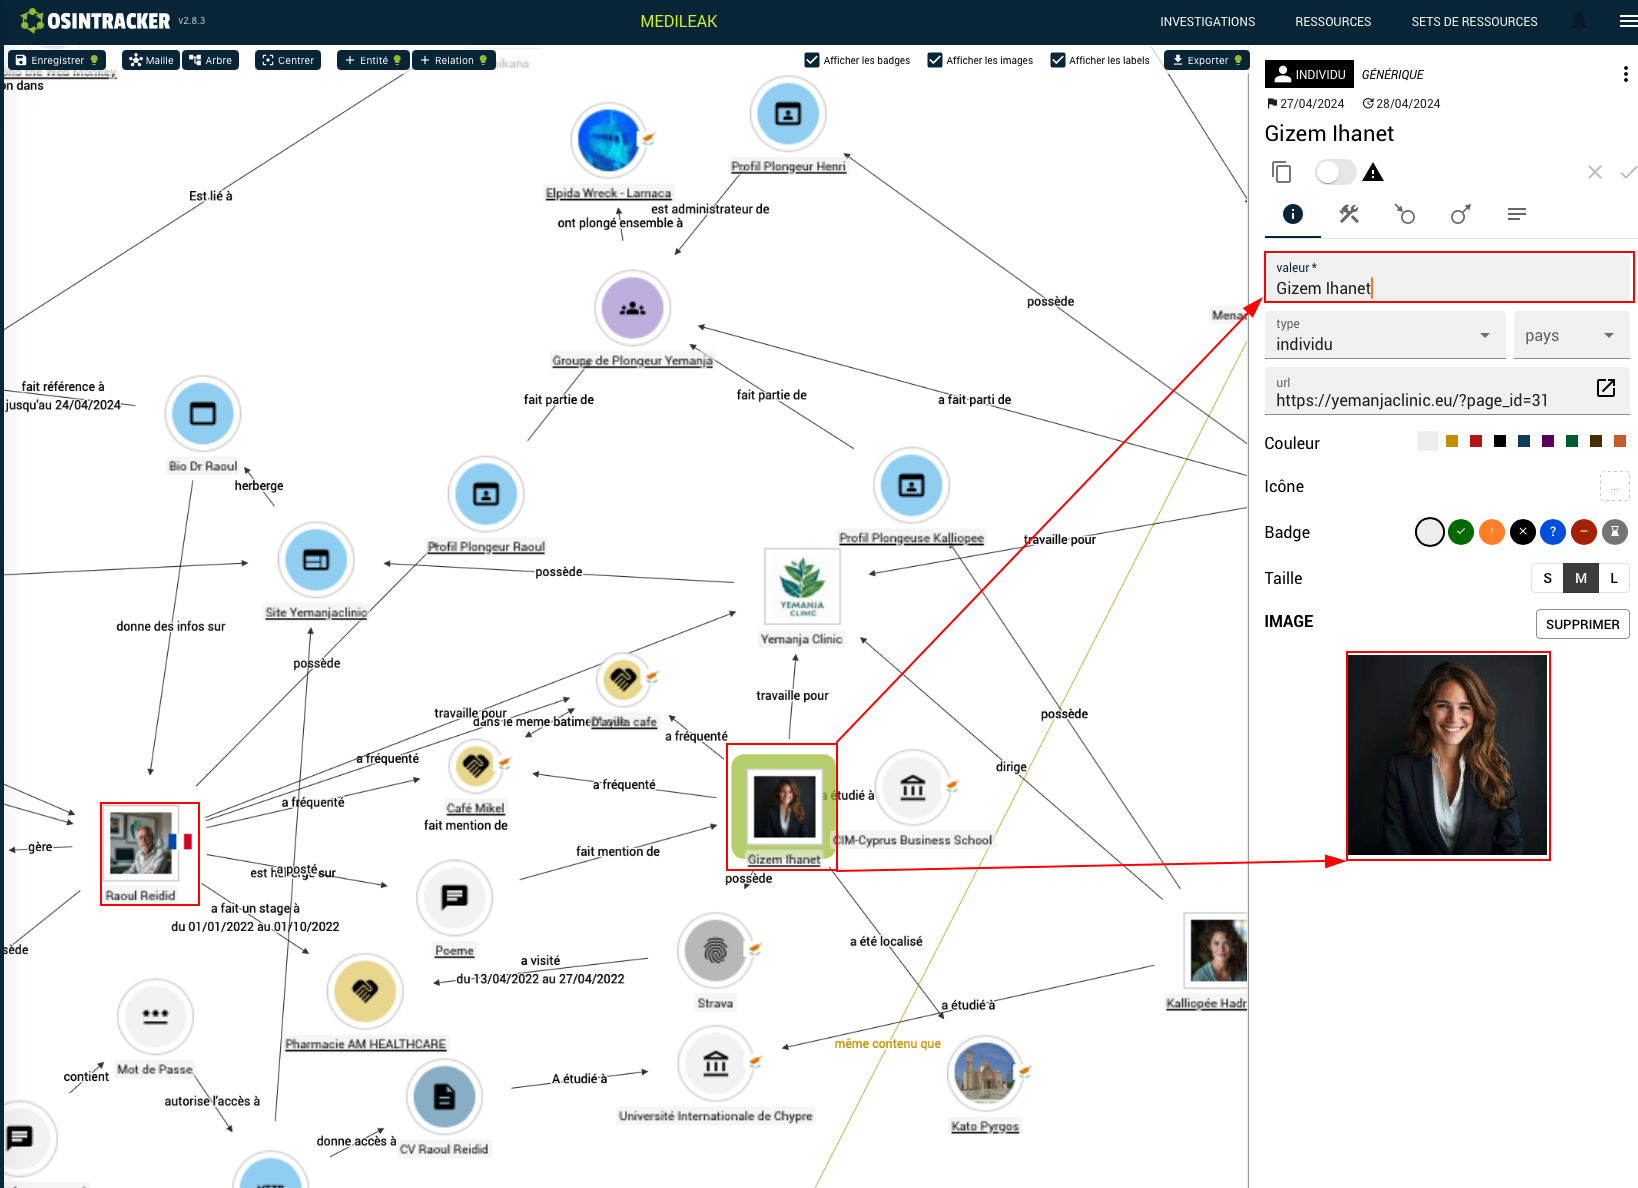Open the tools tab with wrench icon
The width and height of the screenshot is (1638, 1188).
point(1349,214)
